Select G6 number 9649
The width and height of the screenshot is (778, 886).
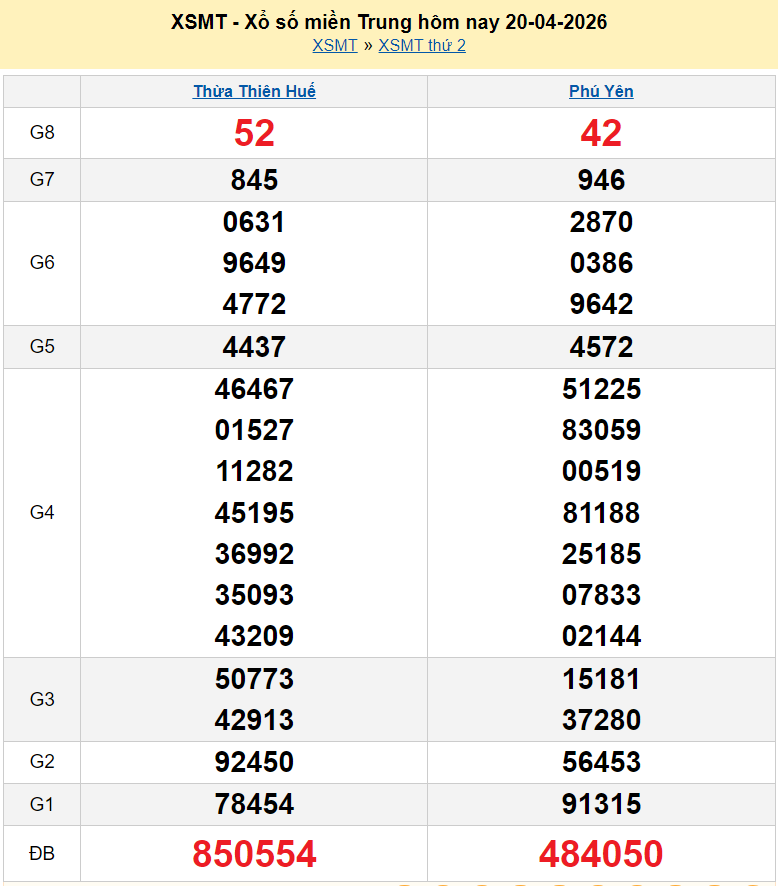click(x=254, y=263)
